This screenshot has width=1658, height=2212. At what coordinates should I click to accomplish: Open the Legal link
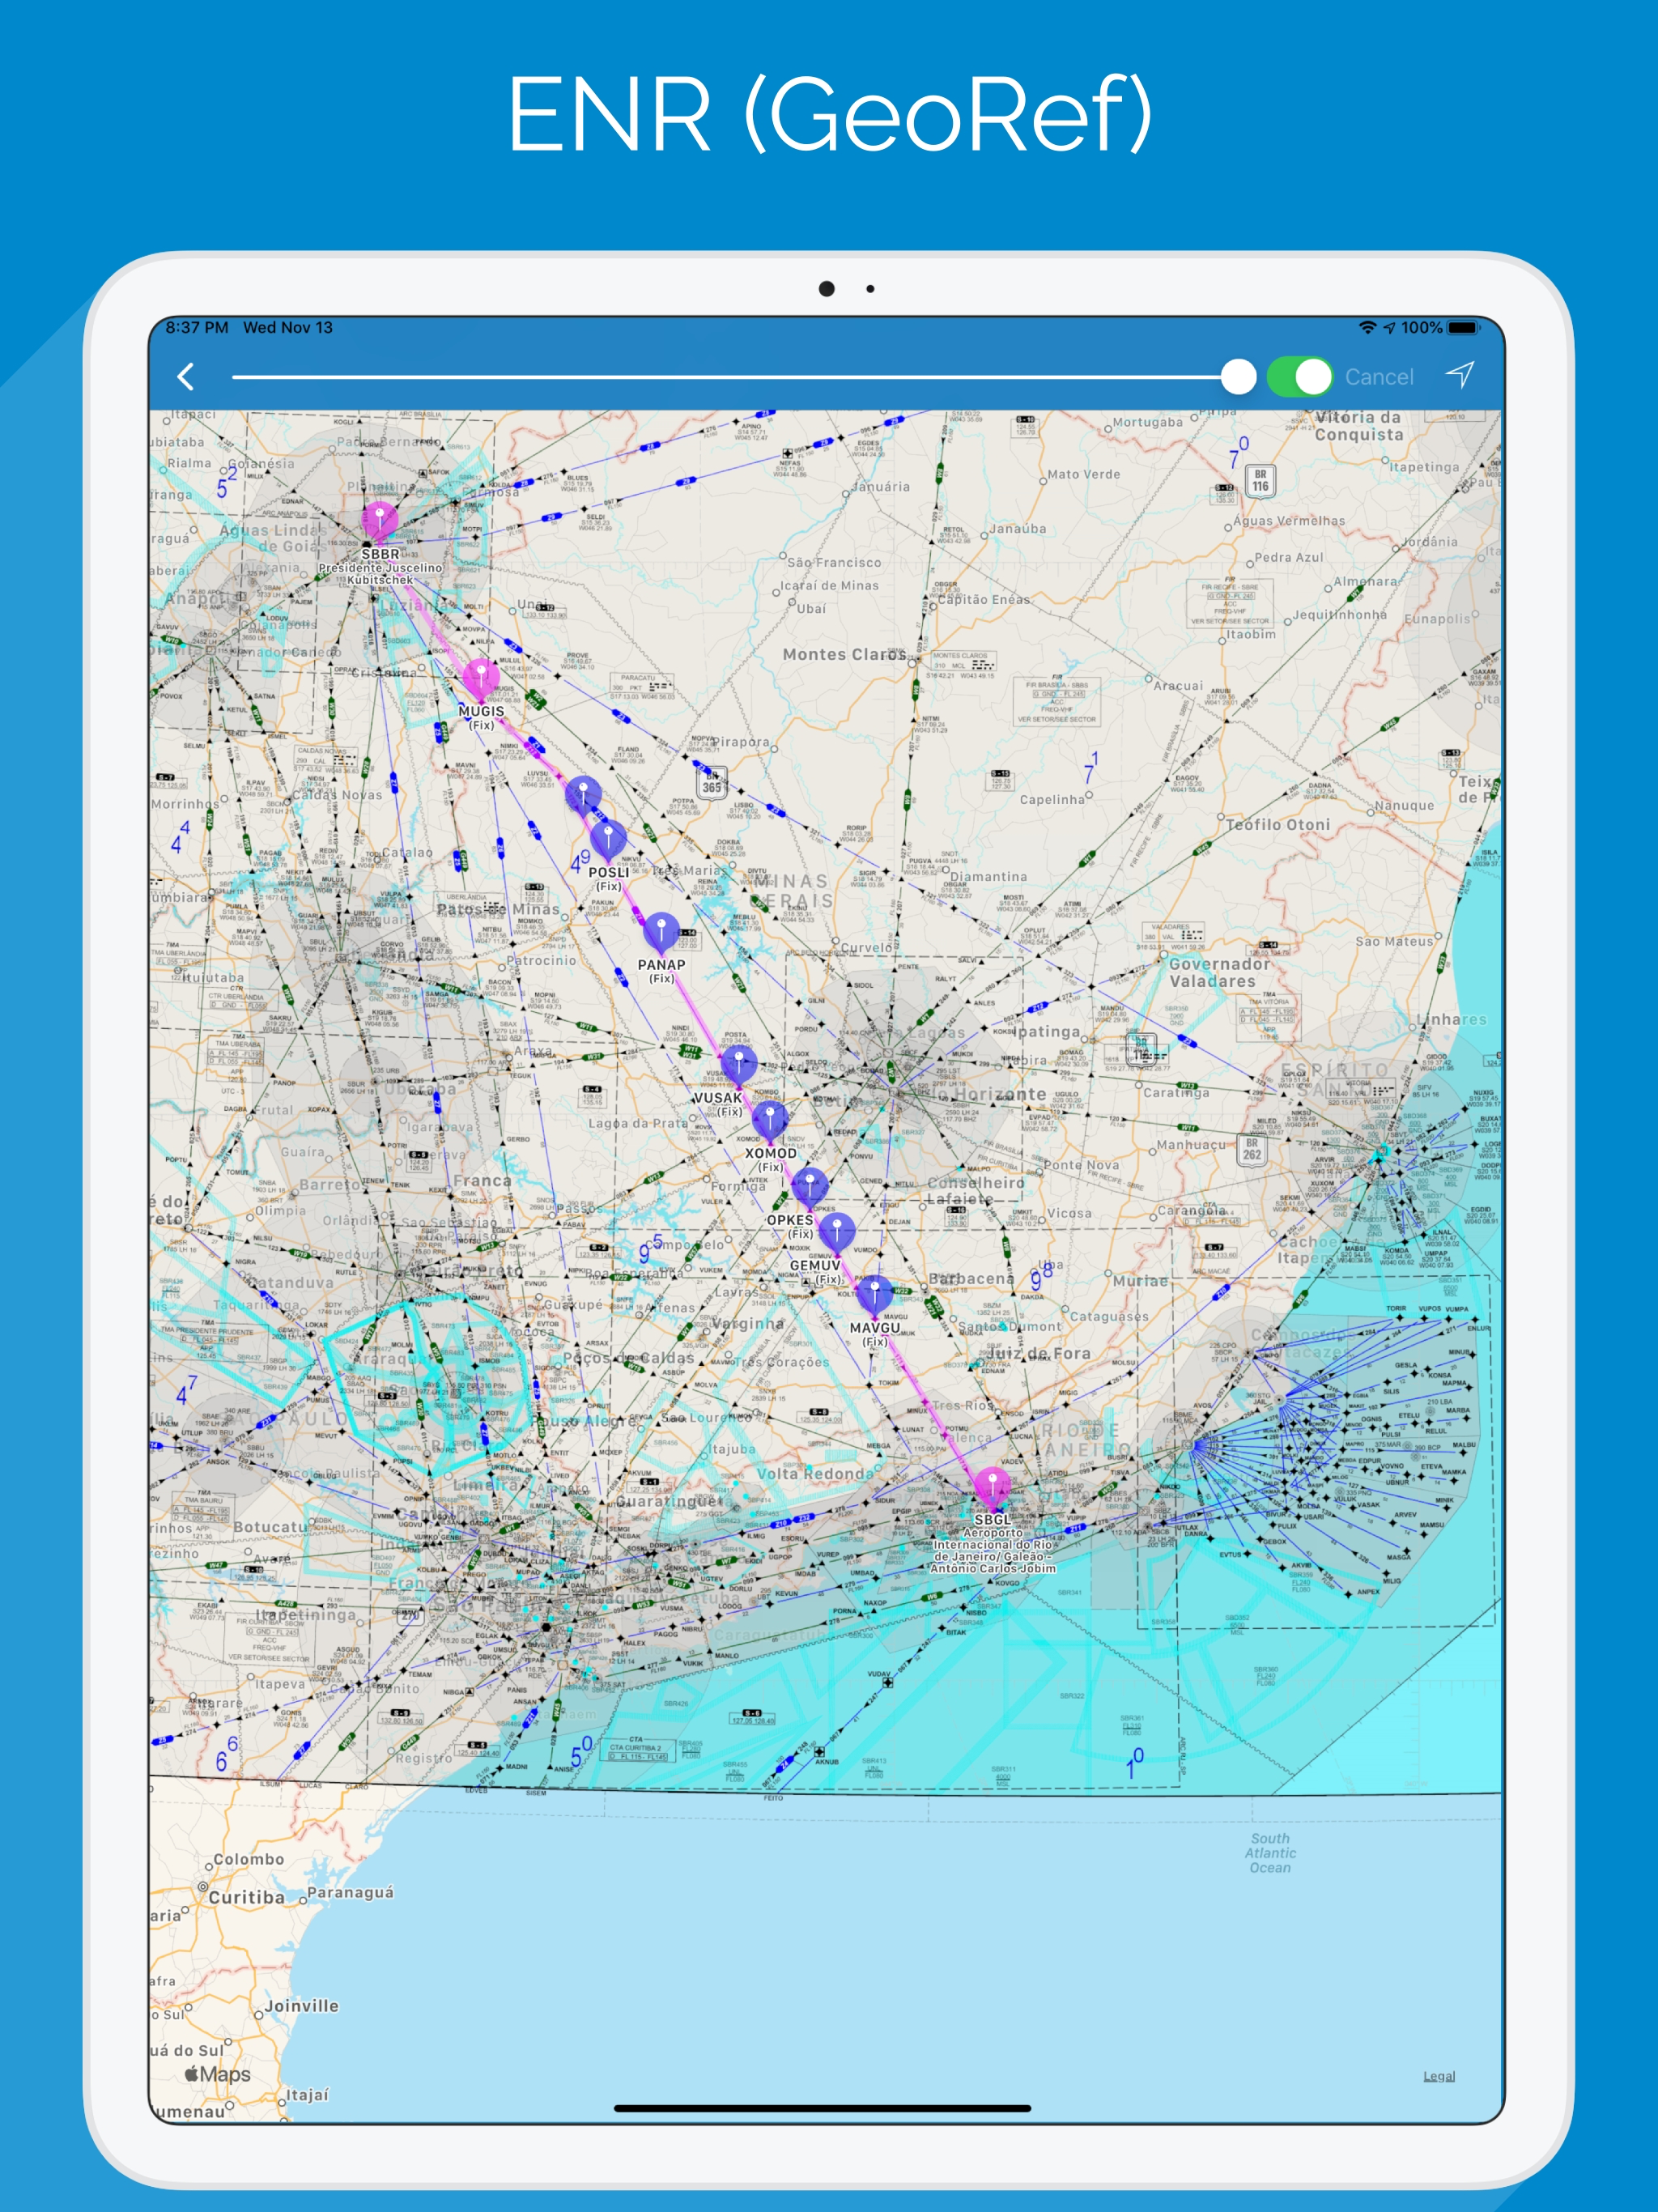point(1438,2076)
